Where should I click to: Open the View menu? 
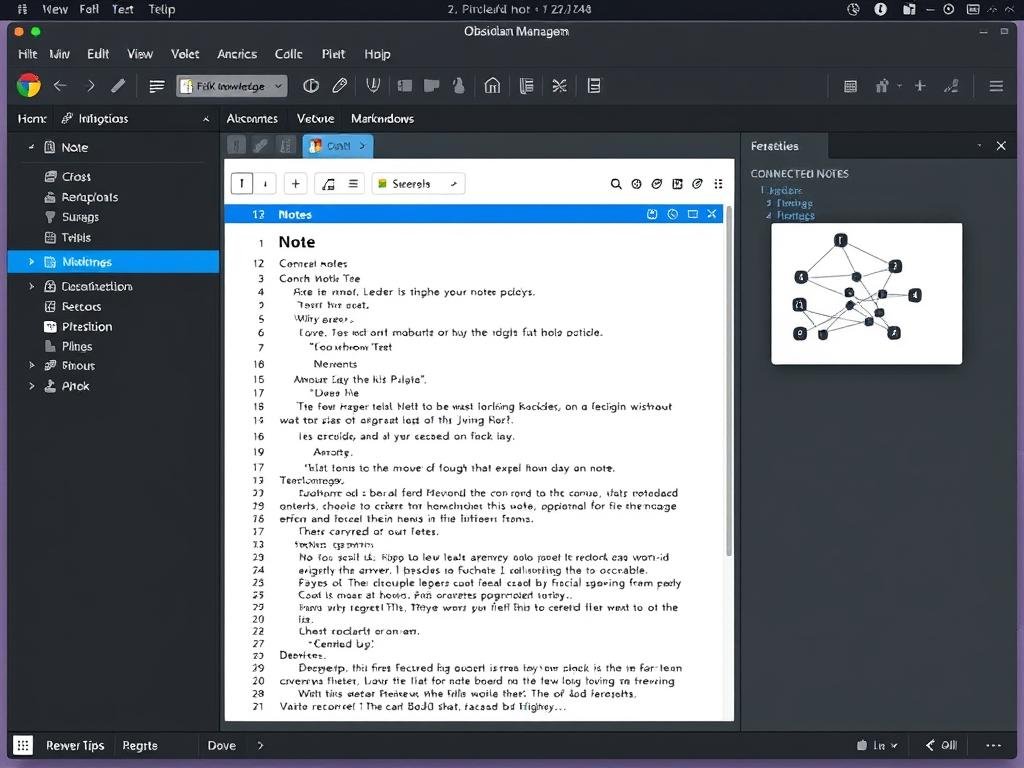[x=139, y=53]
